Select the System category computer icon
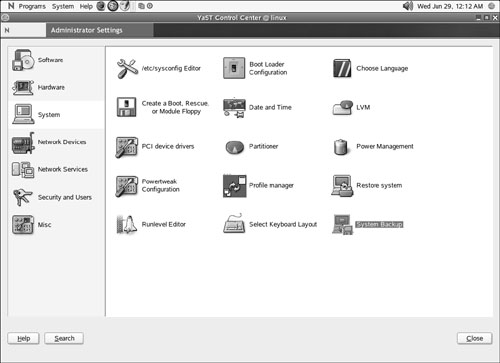 [23, 114]
